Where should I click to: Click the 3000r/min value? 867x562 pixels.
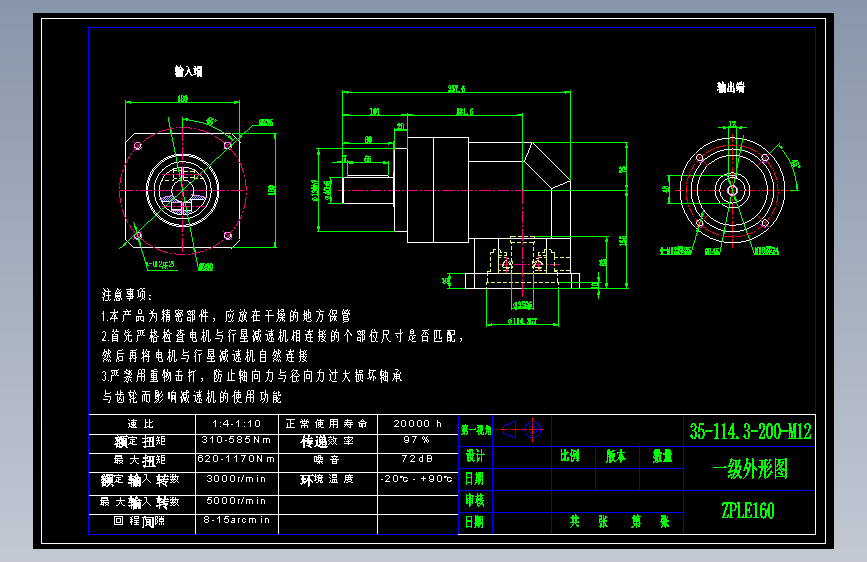pyautogui.click(x=236, y=478)
